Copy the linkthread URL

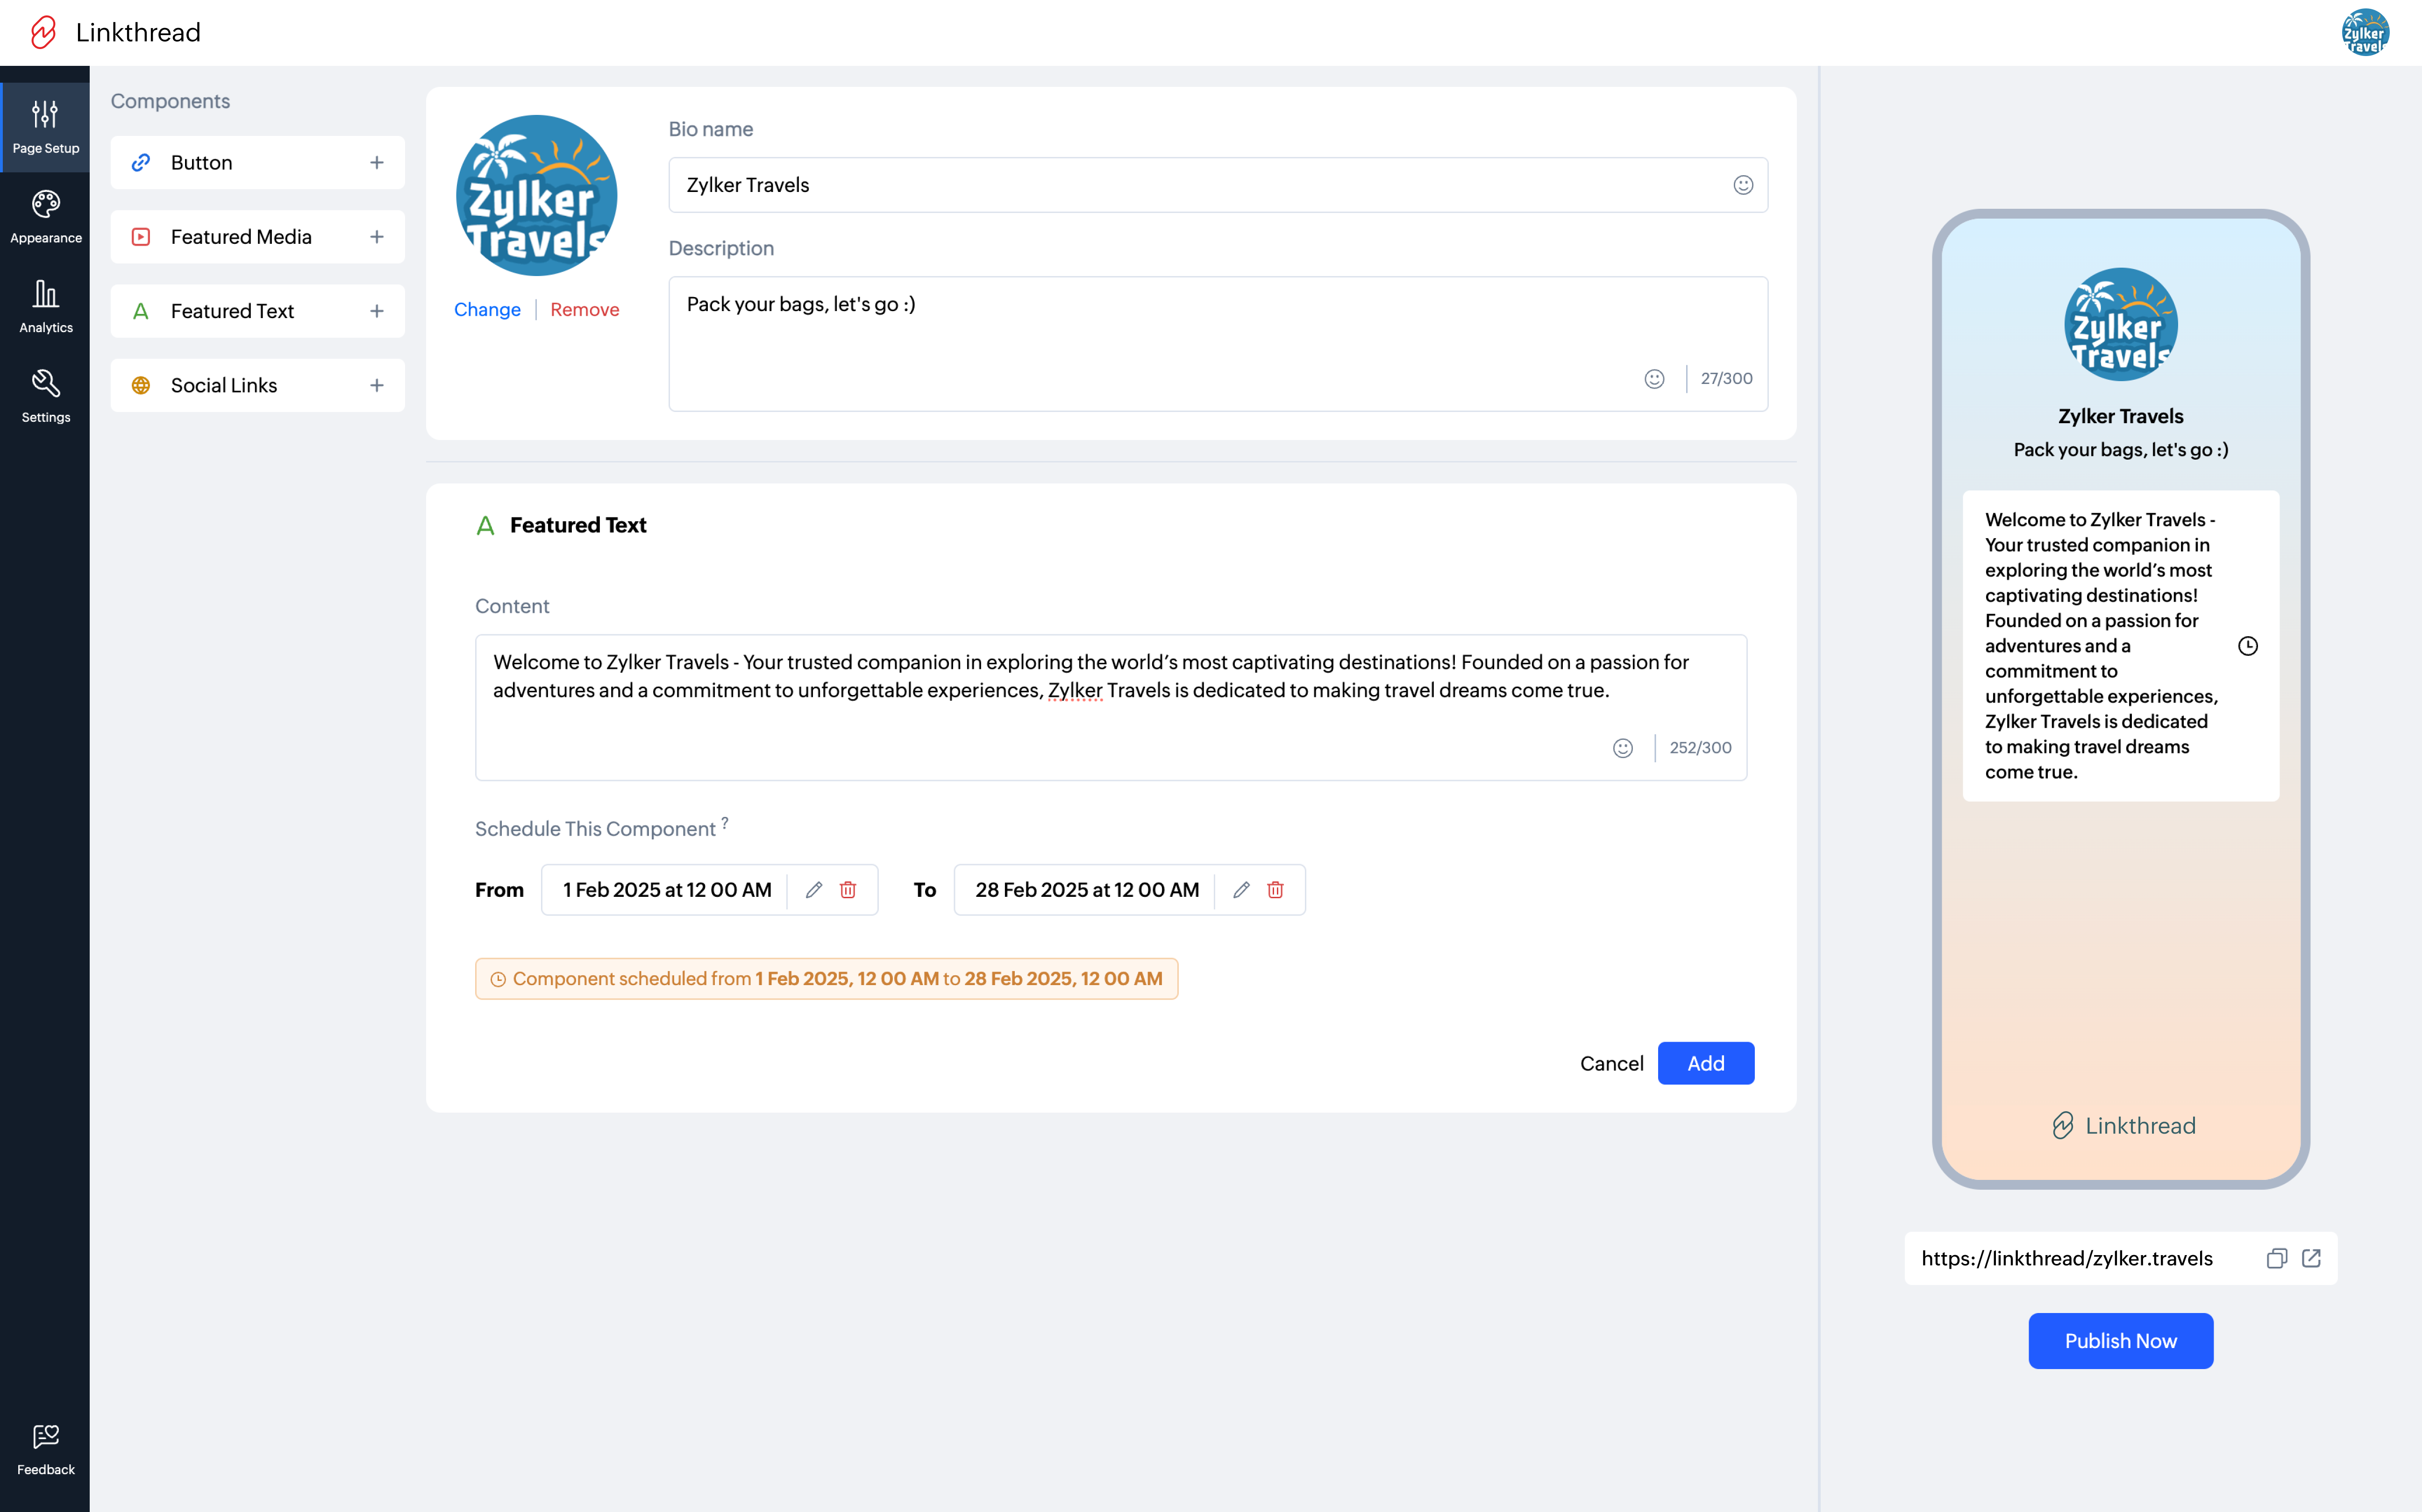click(x=2276, y=1258)
